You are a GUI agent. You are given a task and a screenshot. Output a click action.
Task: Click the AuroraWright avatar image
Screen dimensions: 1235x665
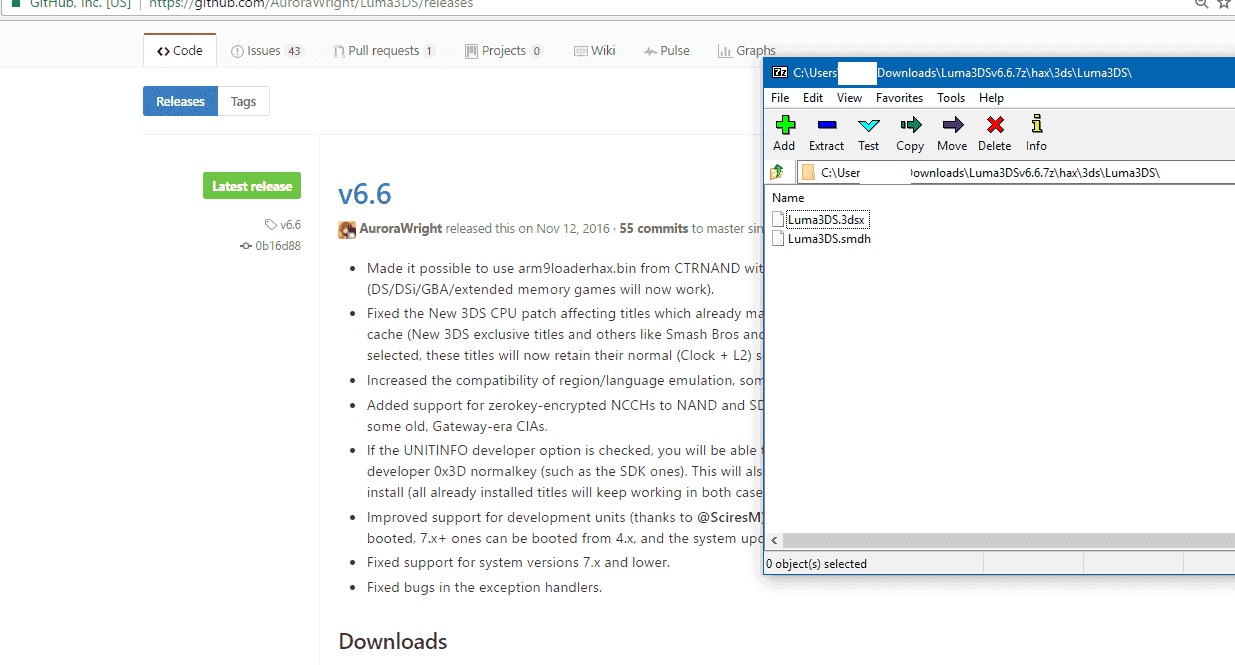click(x=347, y=229)
